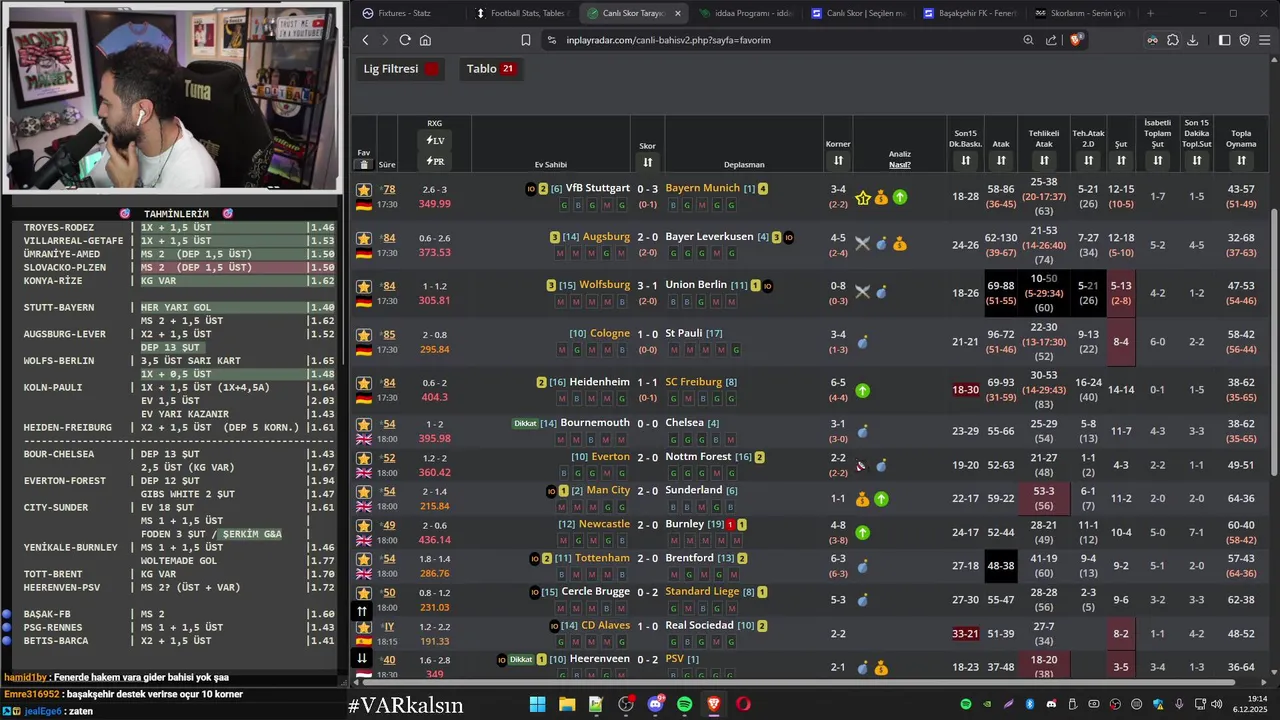Click bomb icon in Cologne row
1280x720 pixels.
(862, 342)
